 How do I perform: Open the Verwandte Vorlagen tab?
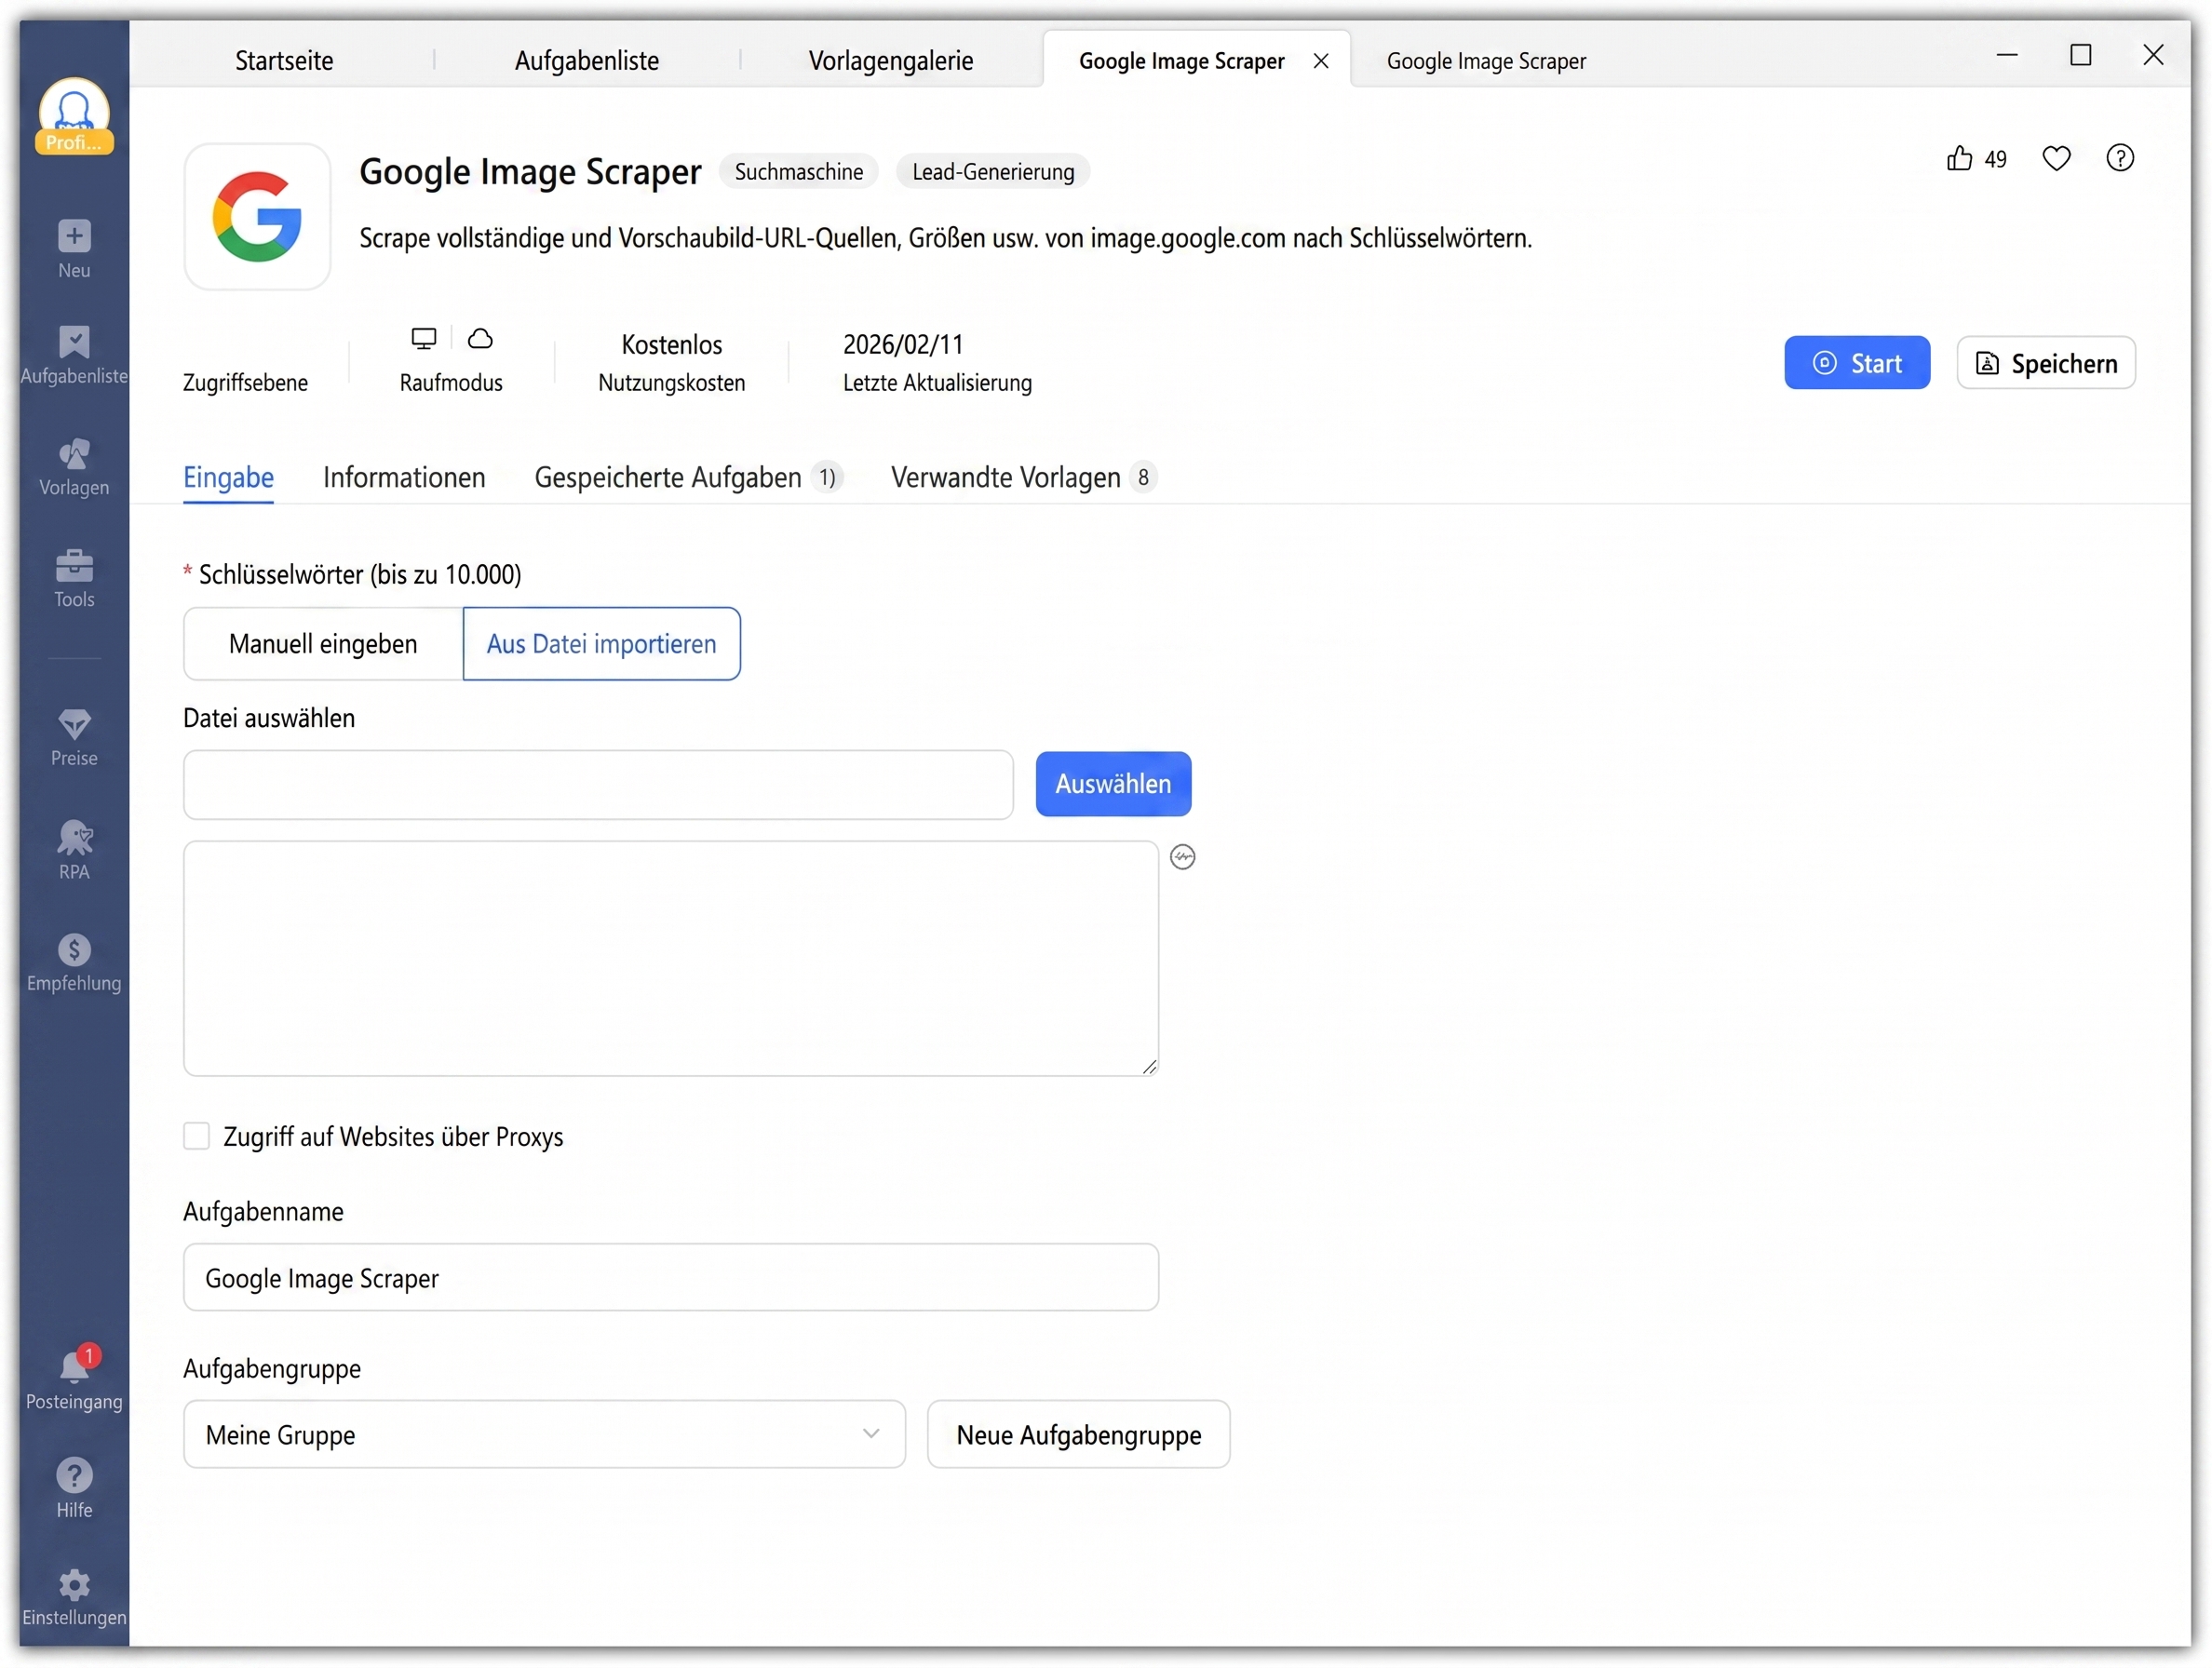click(x=1023, y=478)
